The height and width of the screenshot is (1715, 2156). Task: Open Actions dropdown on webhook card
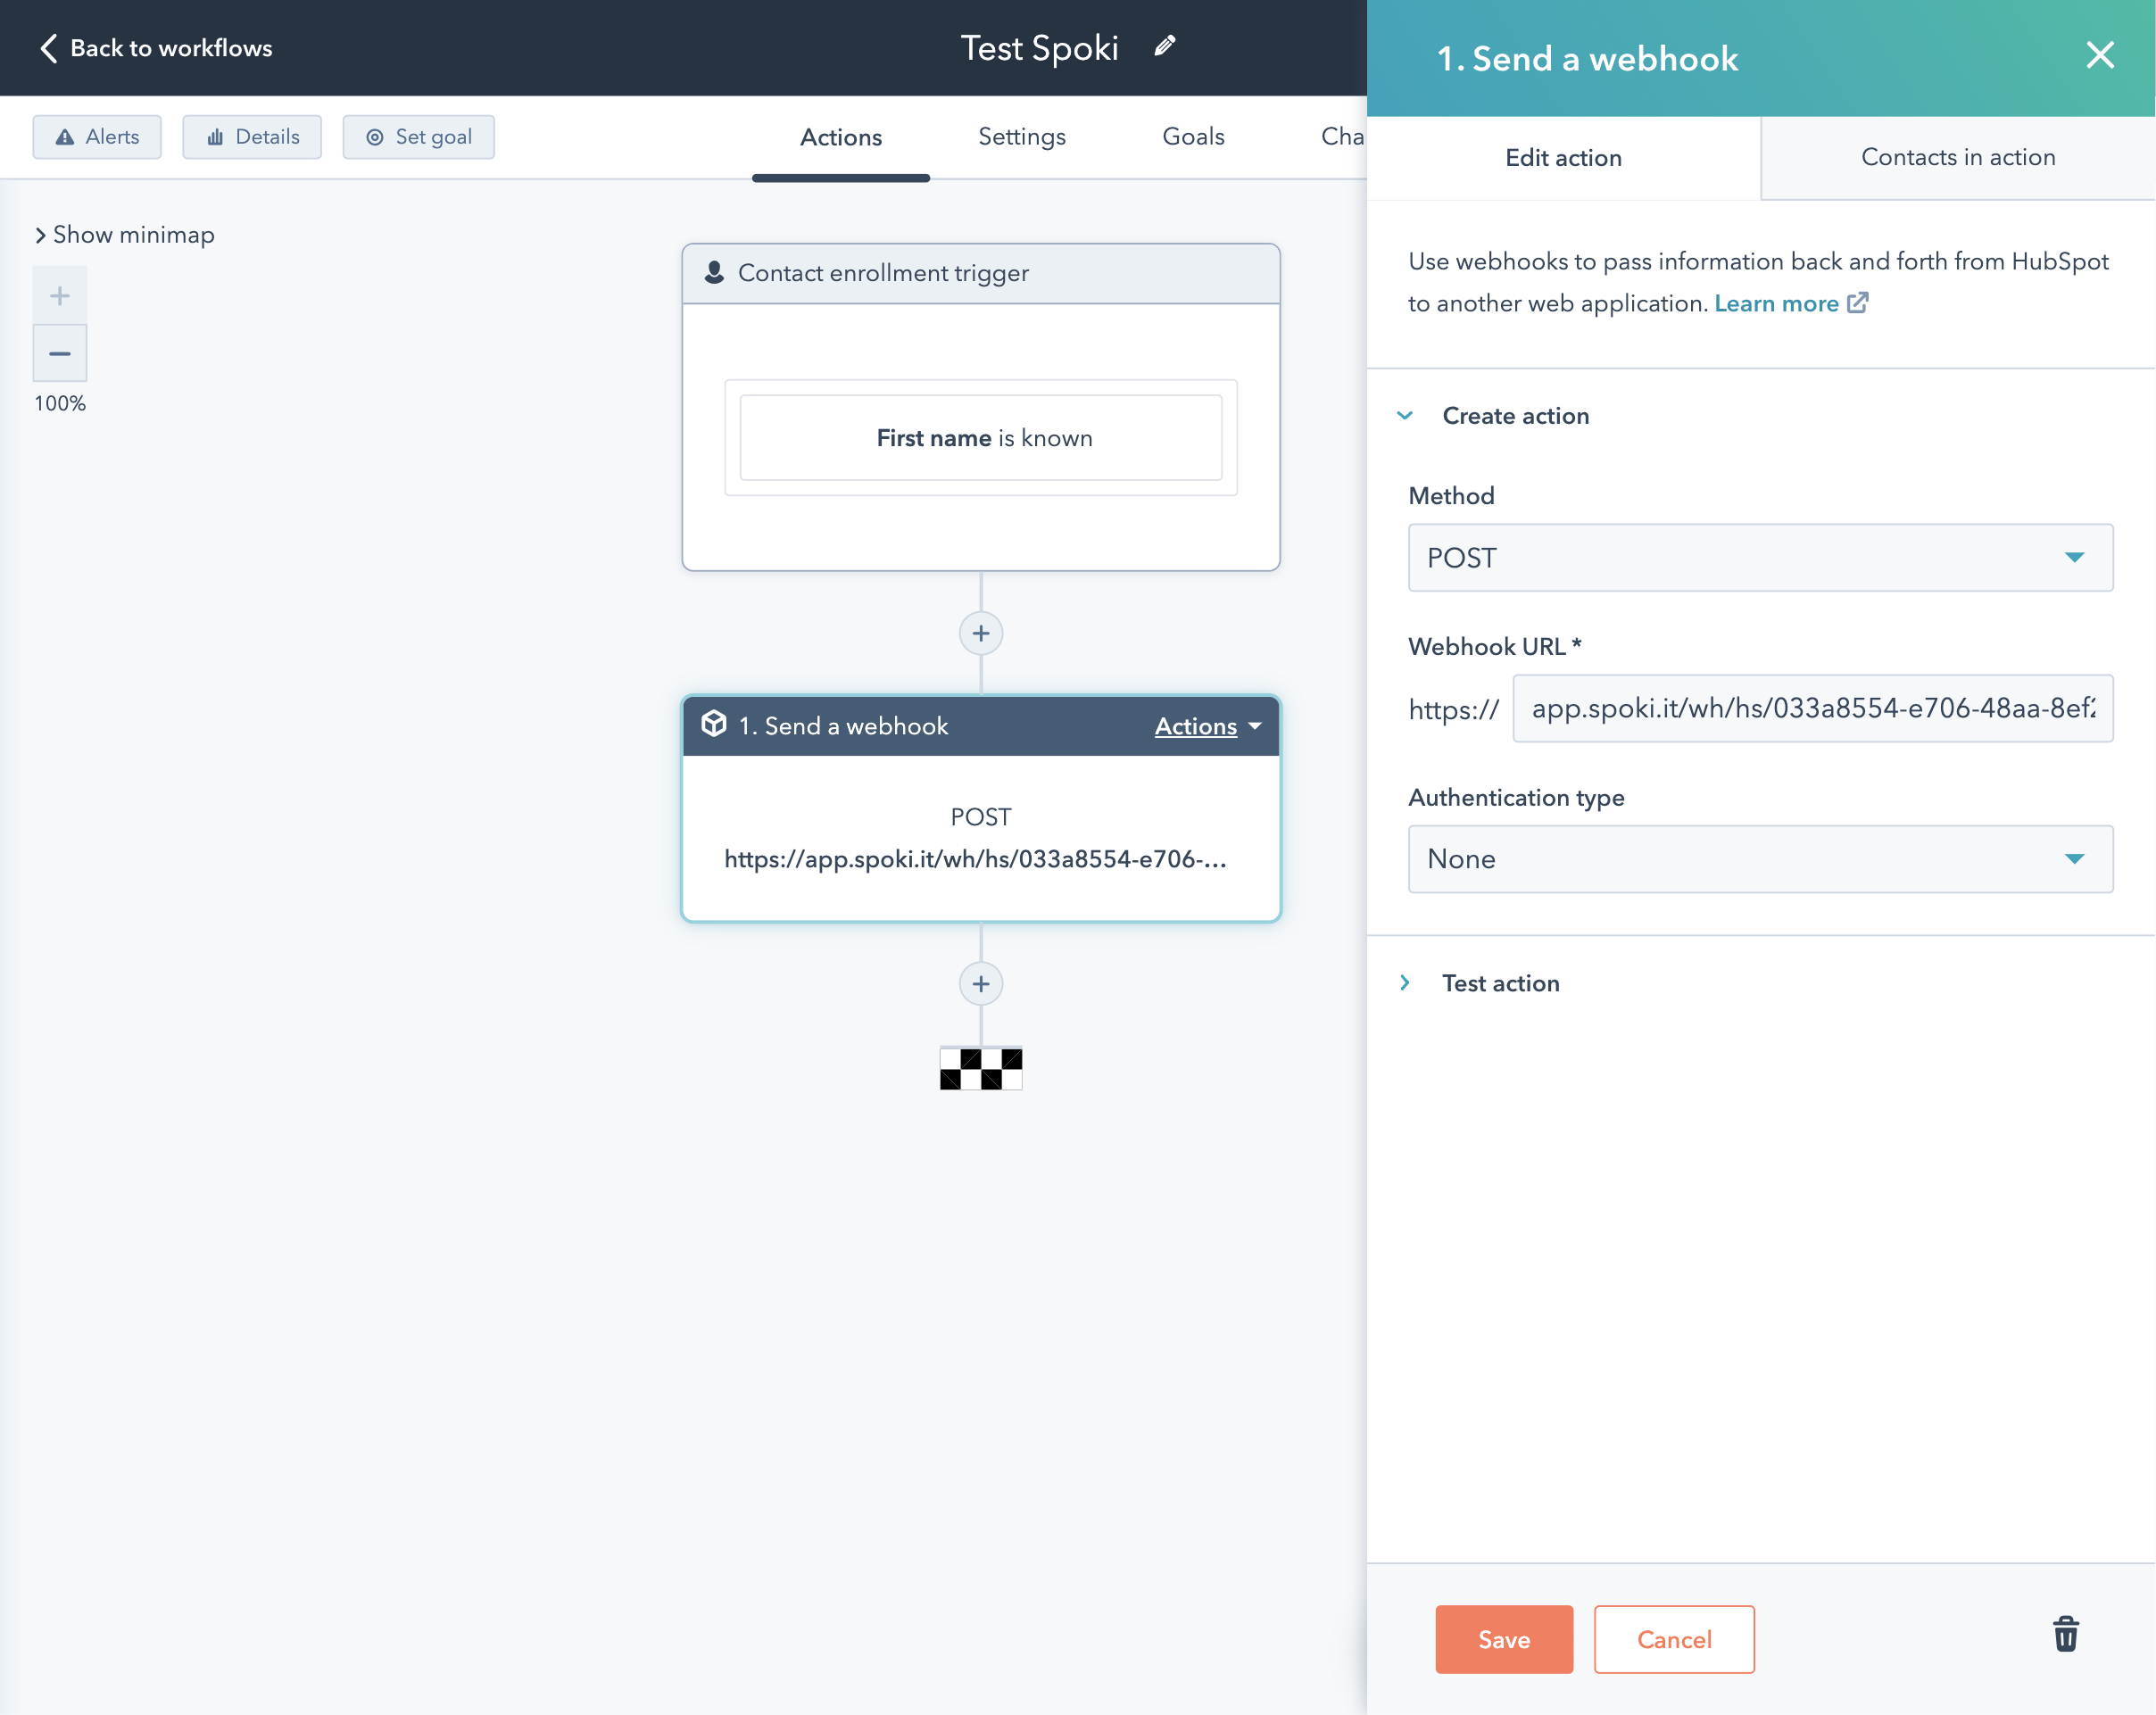pos(1208,726)
